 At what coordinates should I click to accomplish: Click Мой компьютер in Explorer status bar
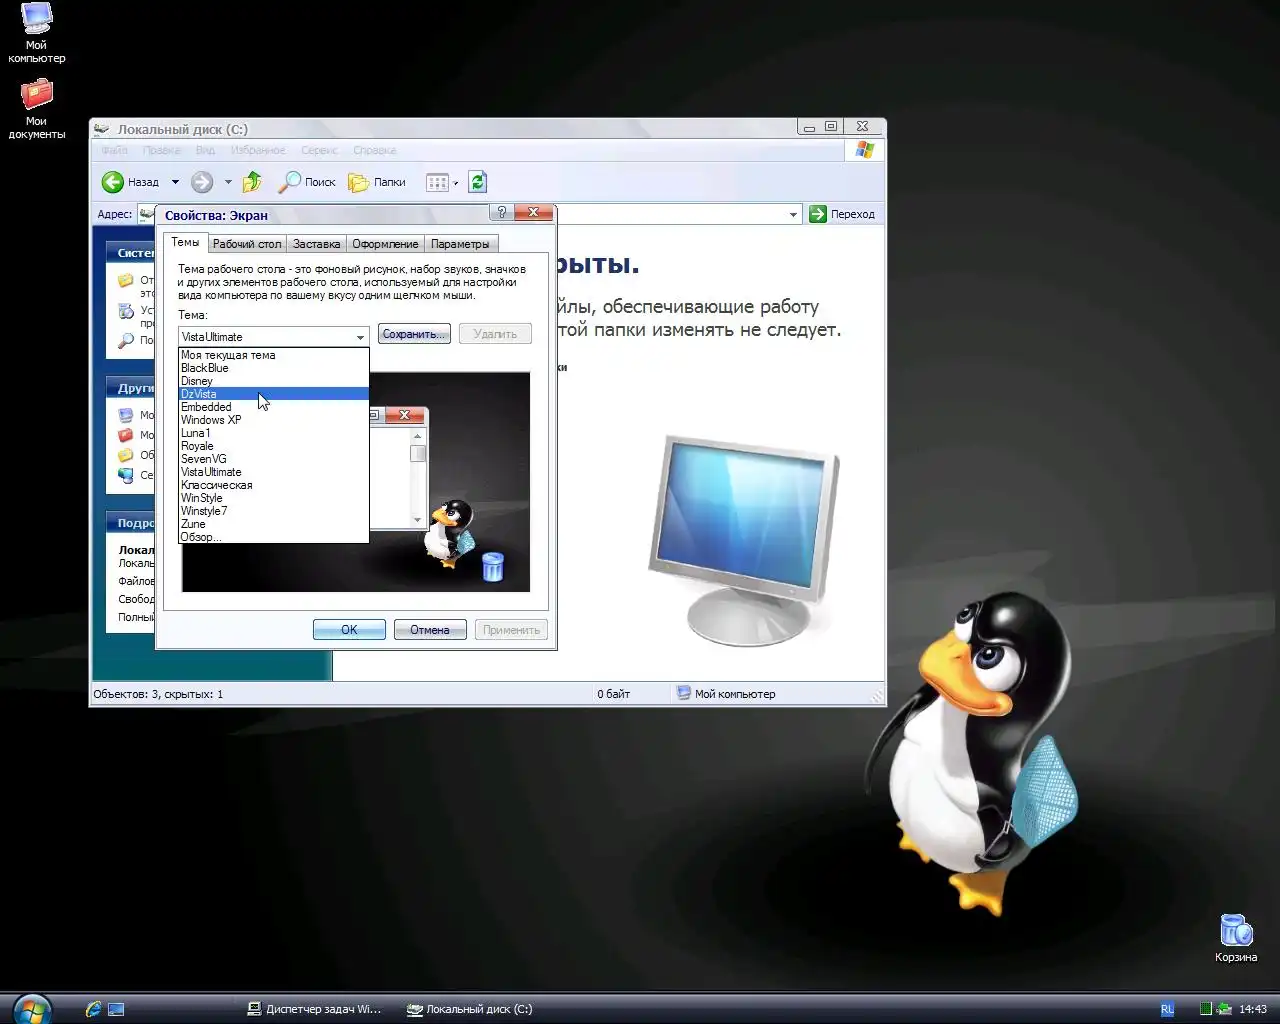tap(726, 694)
